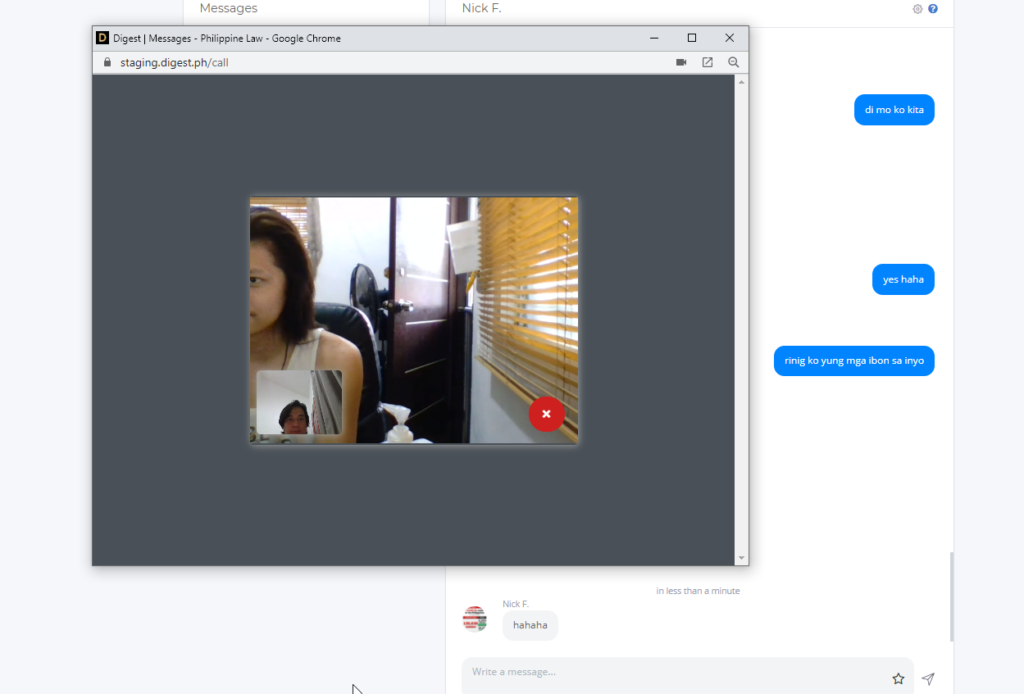1024x694 pixels.
Task: Click the staging.digest.ph/call address text
Action: 174,63
